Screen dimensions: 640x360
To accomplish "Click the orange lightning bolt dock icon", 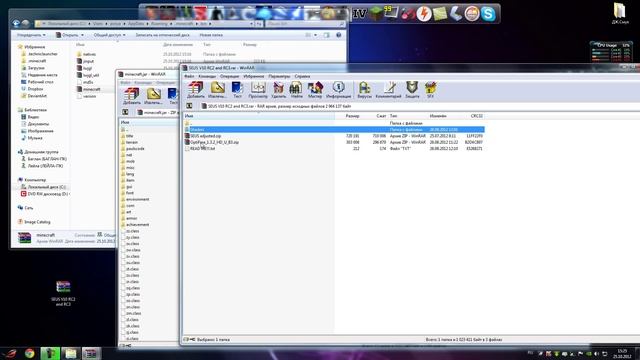I will pyautogui.click(x=424, y=14).
